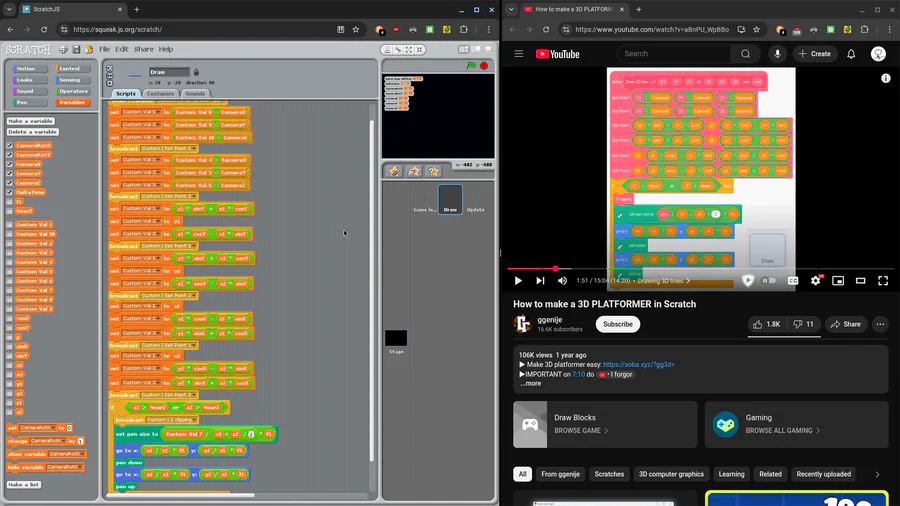The width and height of the screenshot is (900, 506).
Task: Enable YouTube miniplayer
Action: (838, 281)
